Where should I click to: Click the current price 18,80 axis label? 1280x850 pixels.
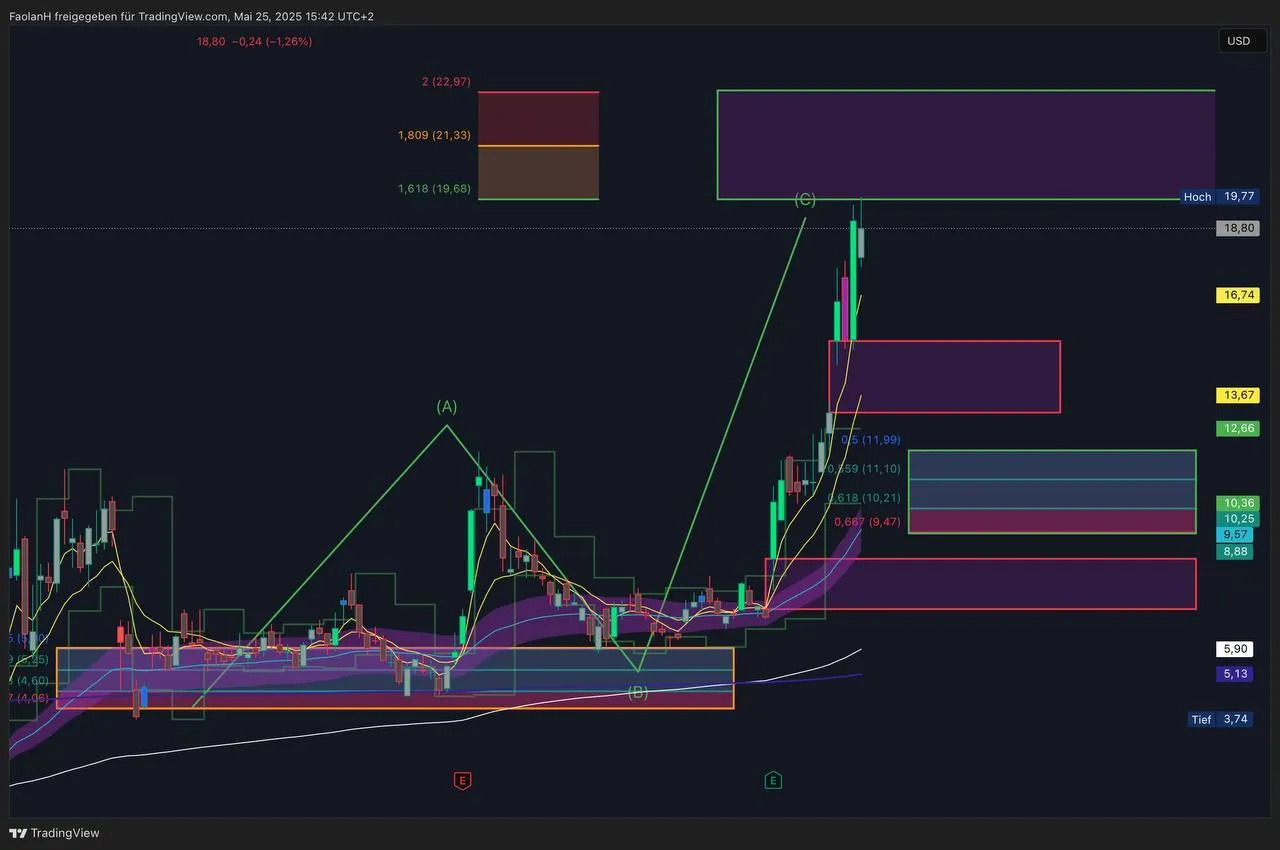(x=1238, y=228)
